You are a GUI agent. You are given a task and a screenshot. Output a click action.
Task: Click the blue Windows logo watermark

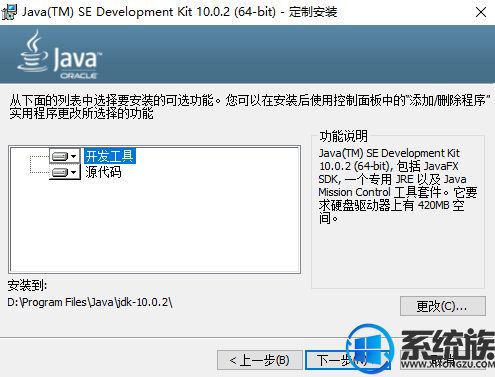point(370,349)
